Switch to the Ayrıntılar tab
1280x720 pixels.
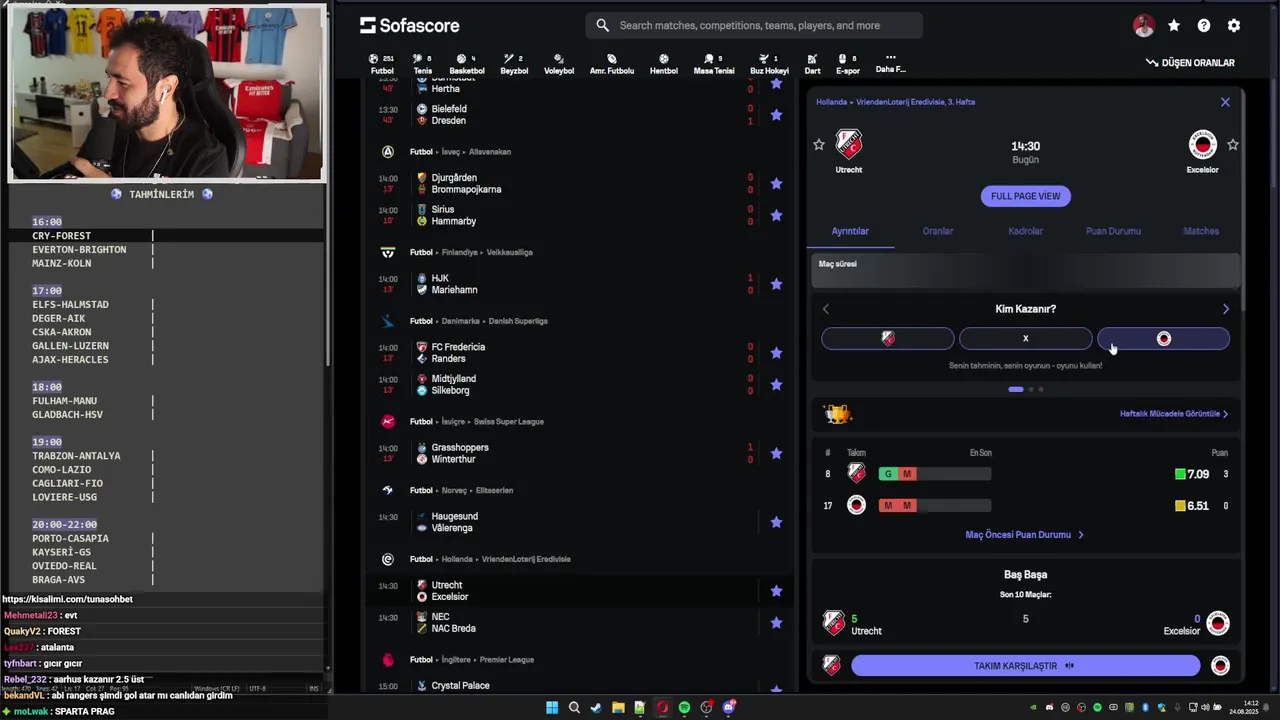[x=850, y=231]
